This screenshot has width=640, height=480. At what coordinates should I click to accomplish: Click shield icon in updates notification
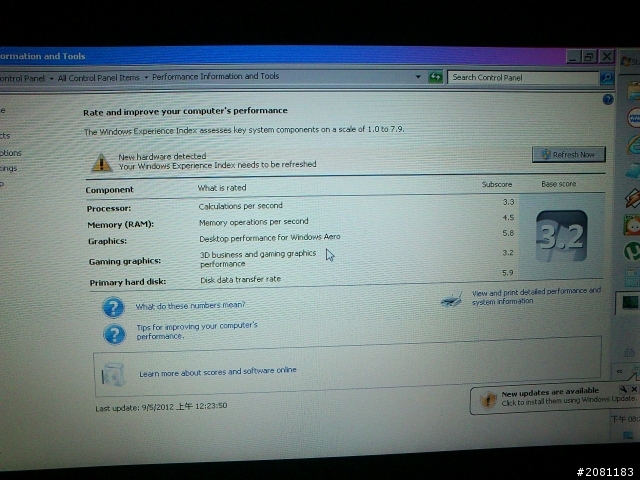point(488,400)
